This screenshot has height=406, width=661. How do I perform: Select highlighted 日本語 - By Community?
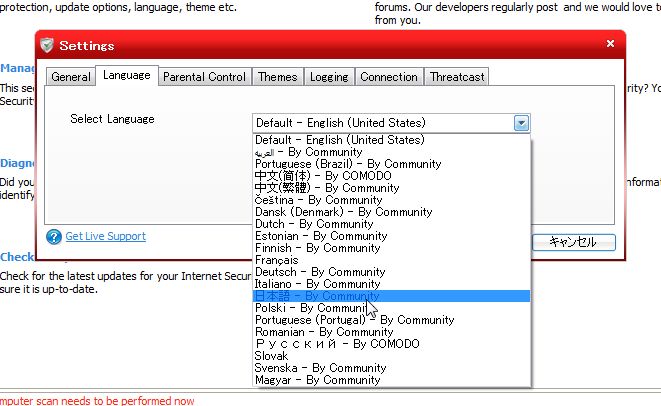(391, 296)
